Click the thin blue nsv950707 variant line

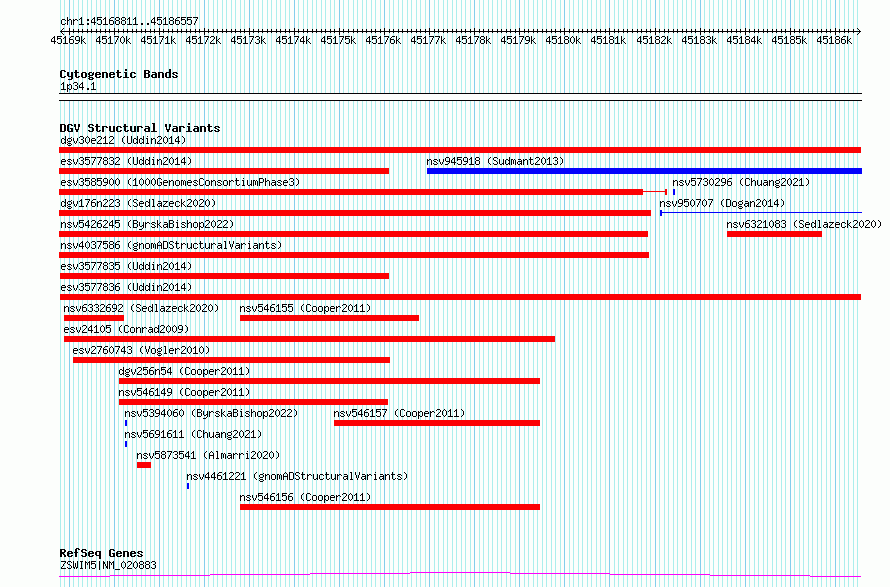[761, 213]
